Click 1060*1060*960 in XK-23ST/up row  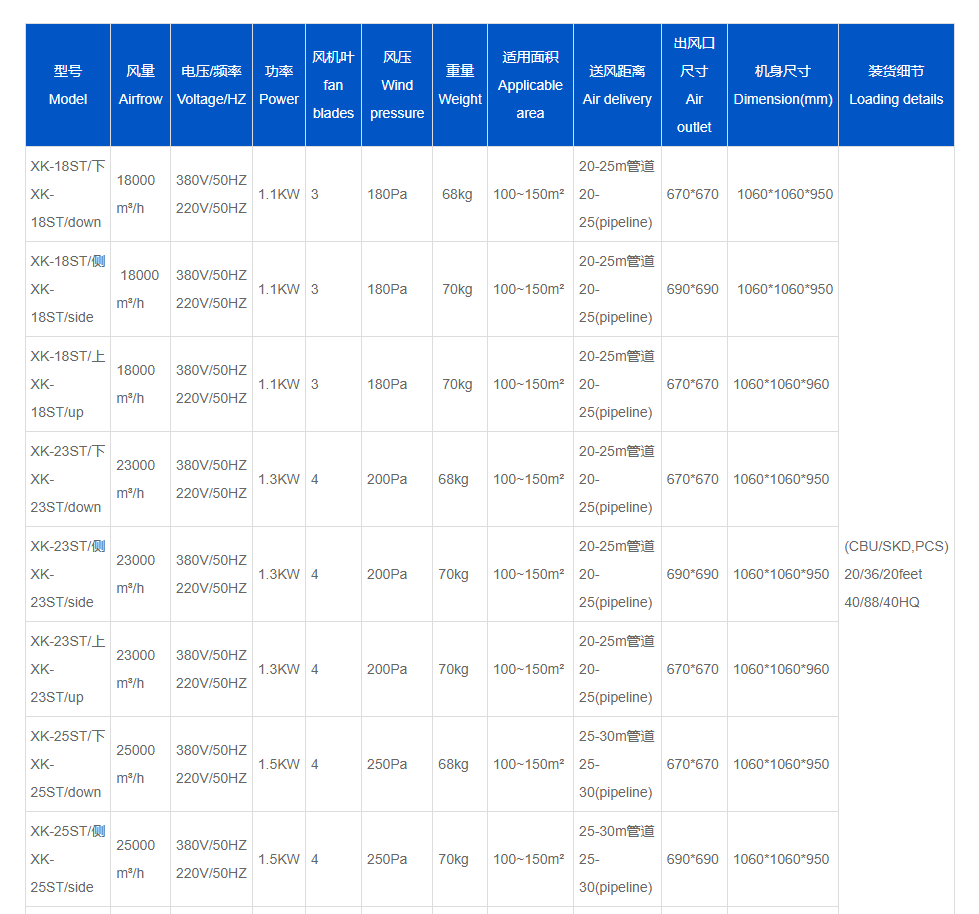[x=781, y=669]
